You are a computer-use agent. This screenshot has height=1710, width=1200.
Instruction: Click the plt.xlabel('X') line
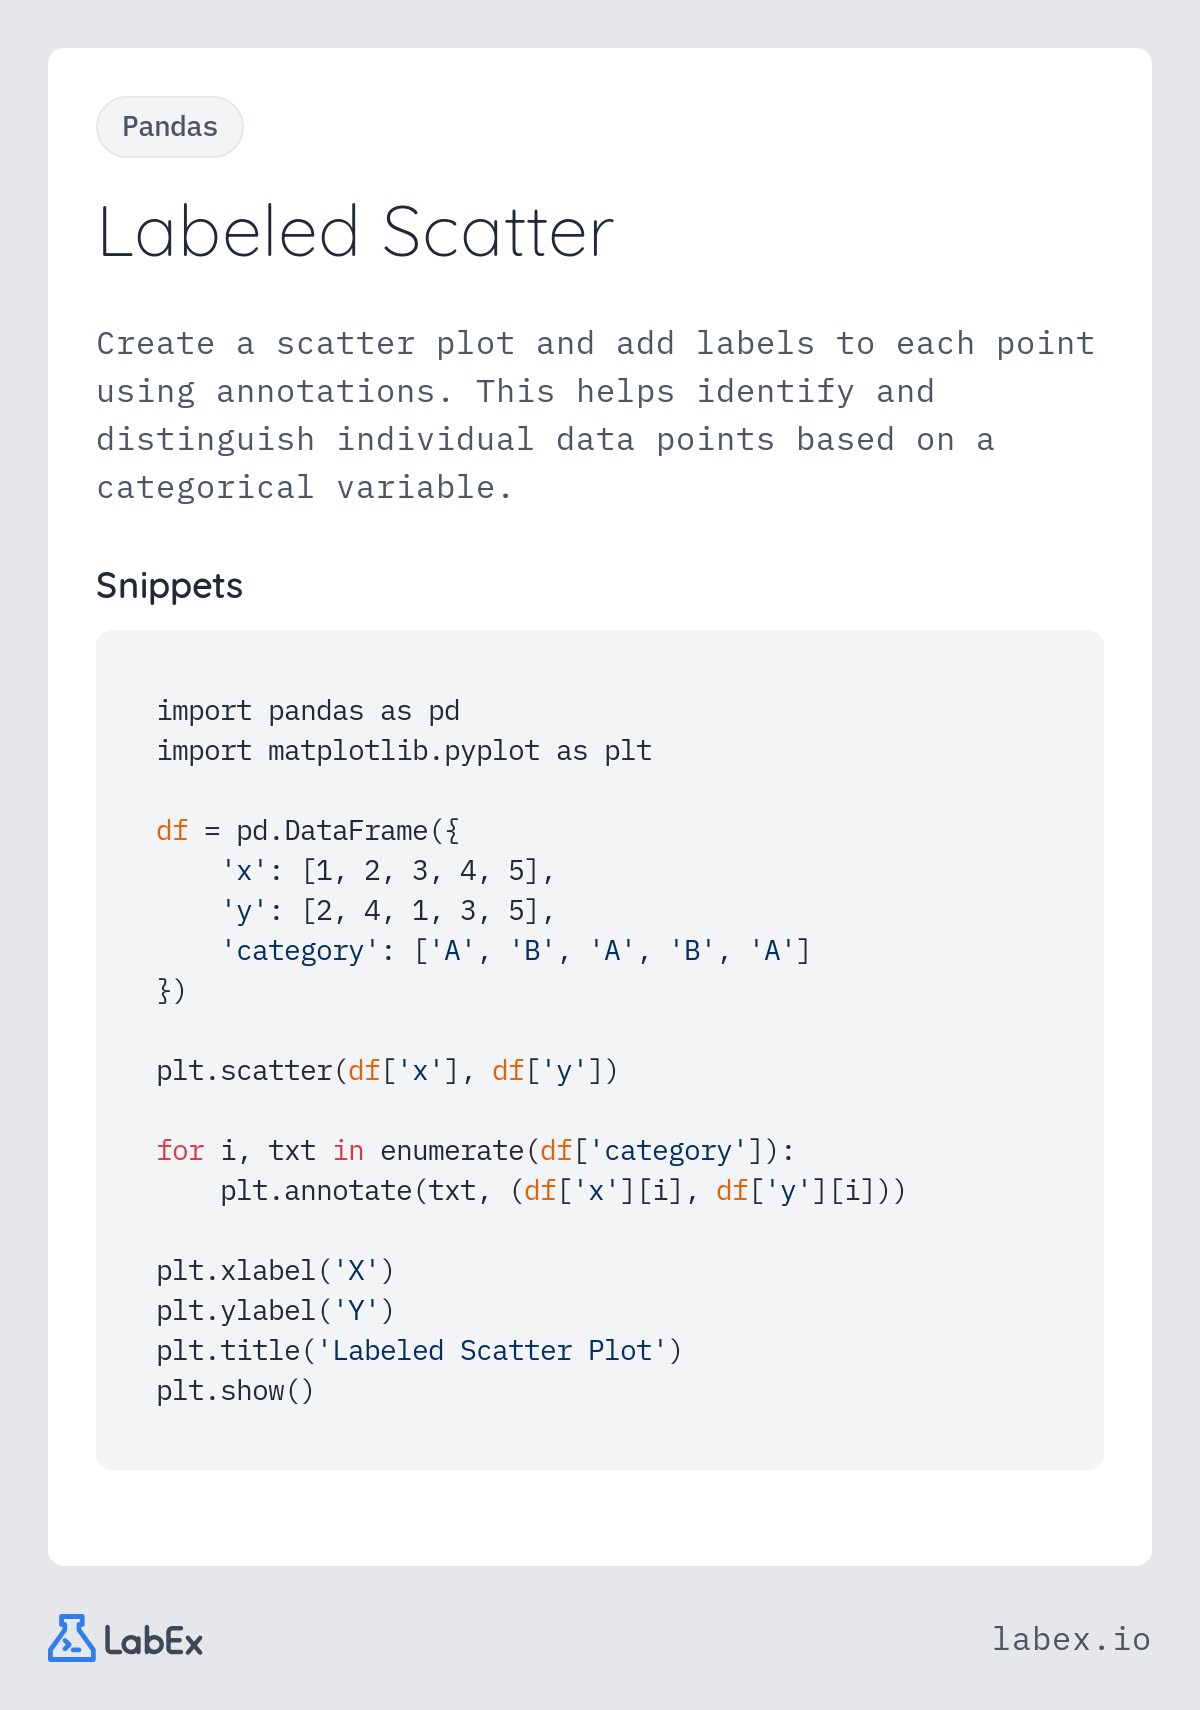(x=275, y=1271)
